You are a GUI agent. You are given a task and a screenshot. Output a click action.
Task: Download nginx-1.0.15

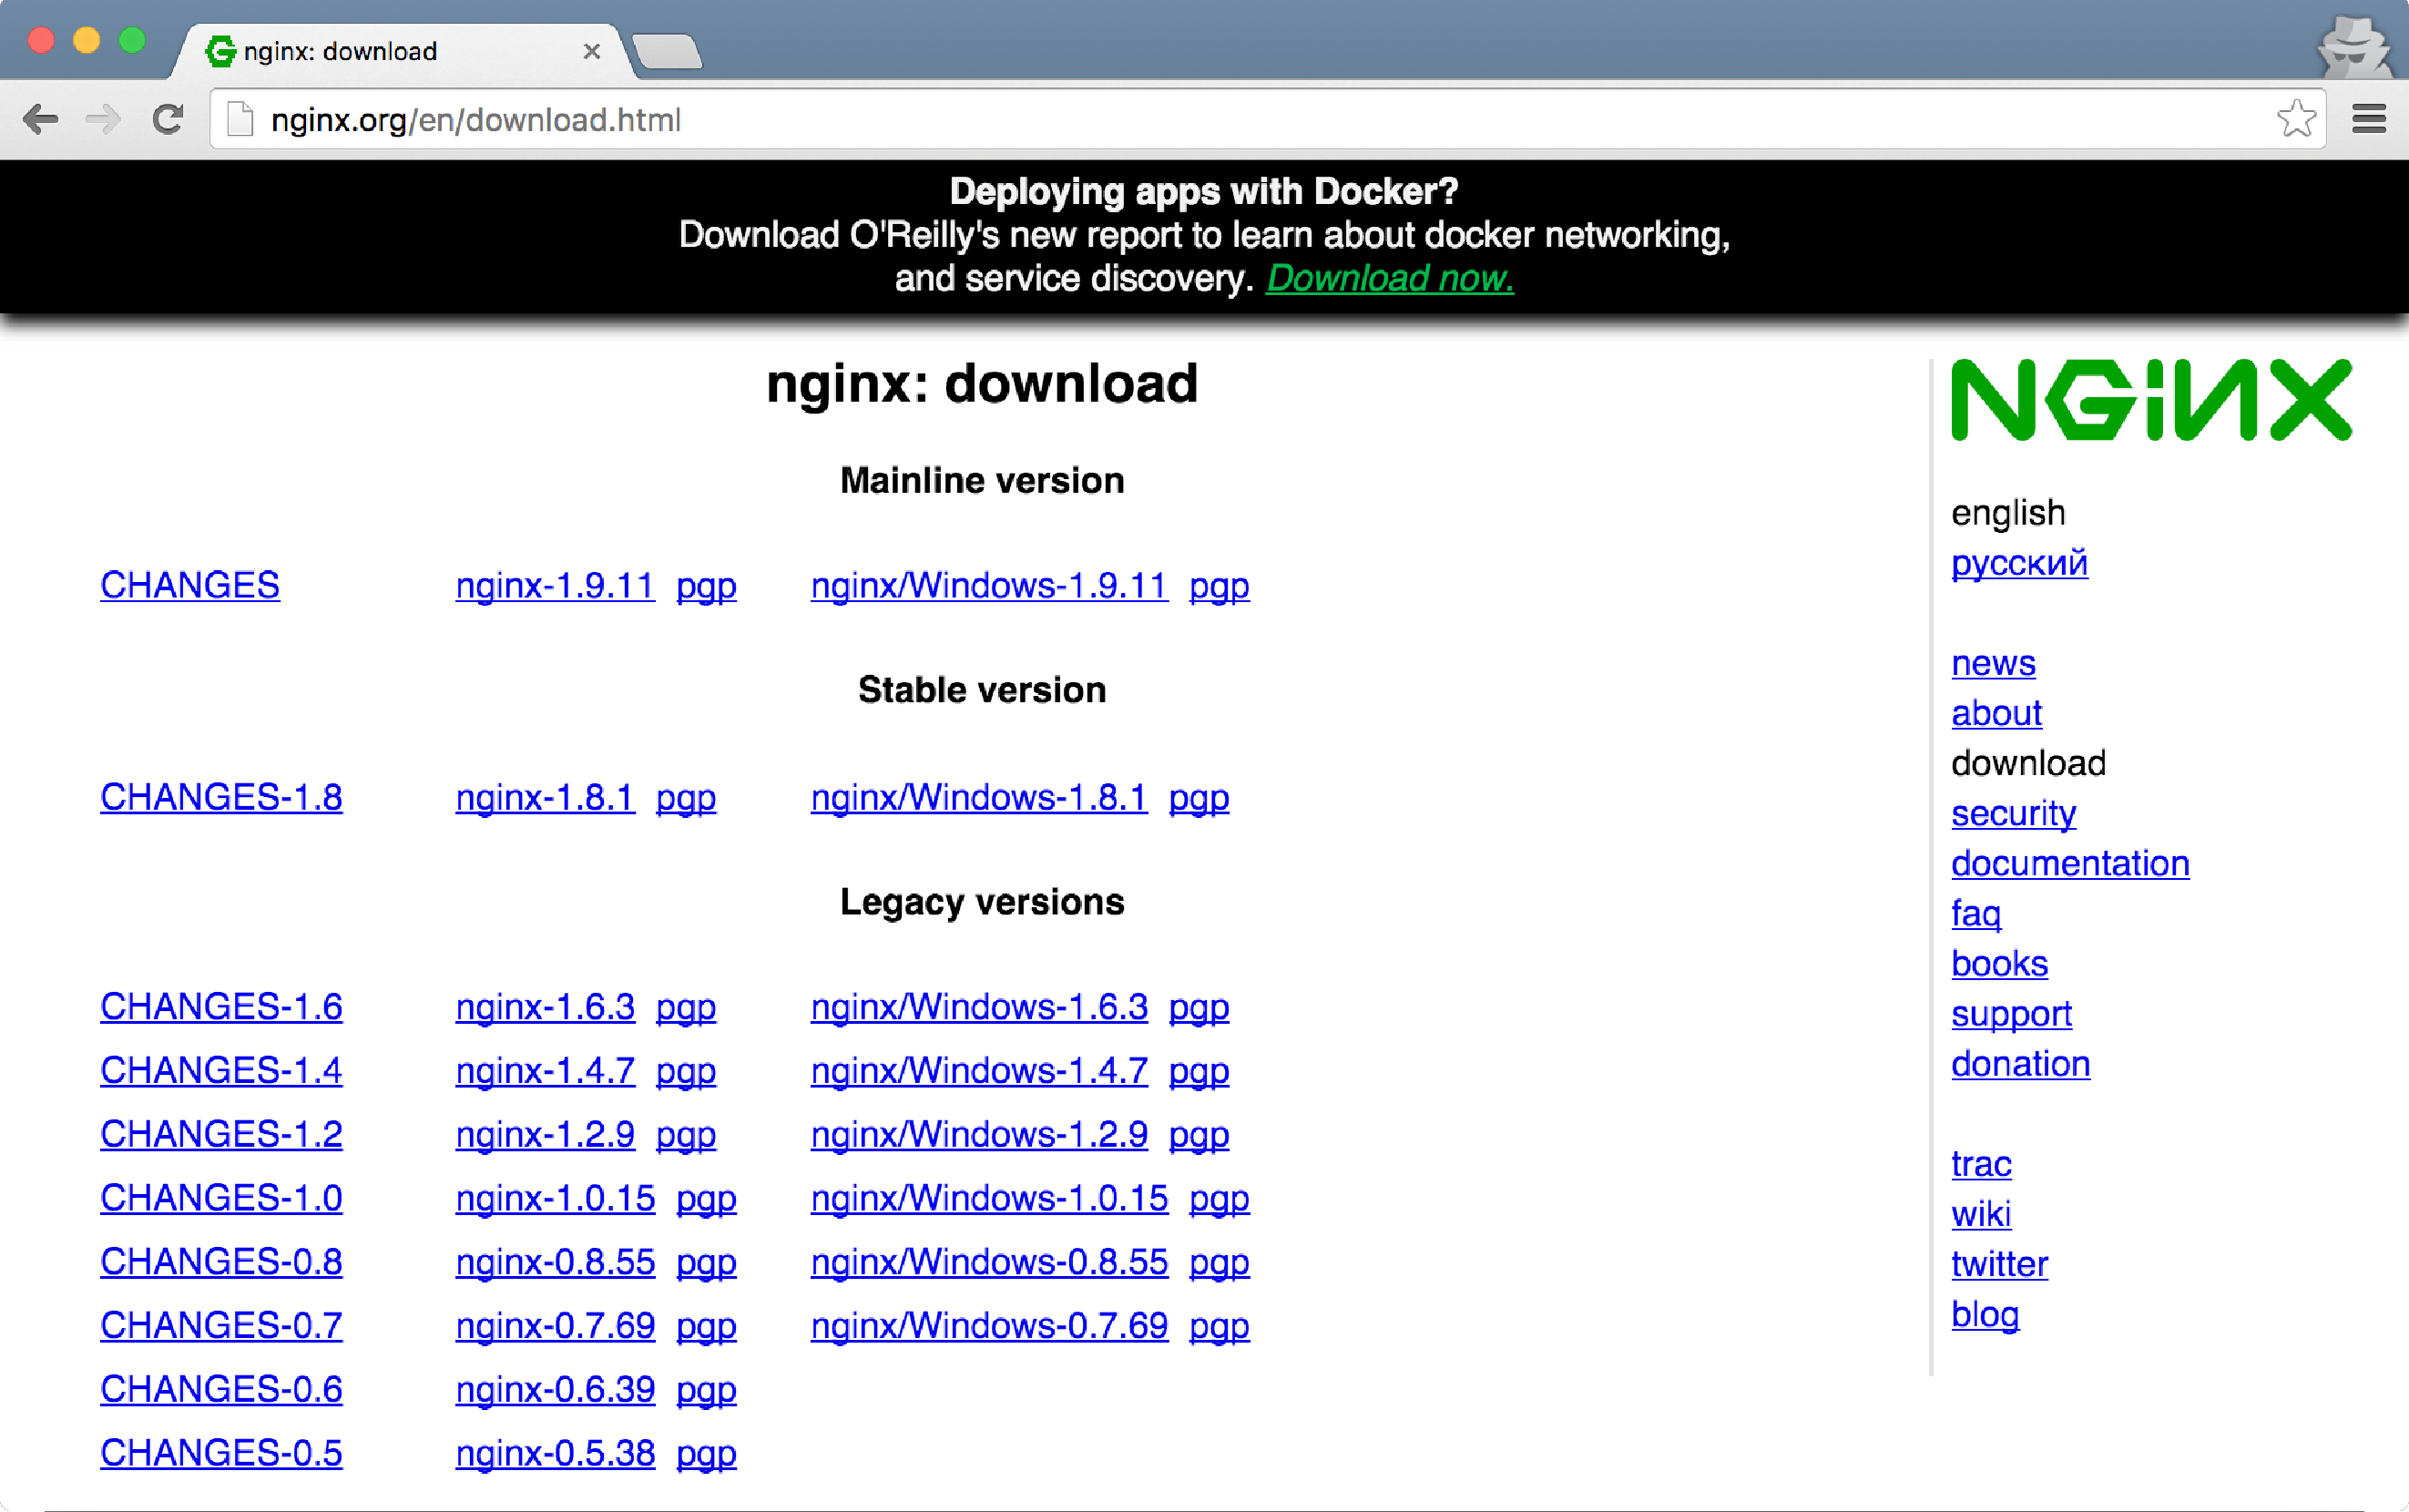click(555, 1198)
